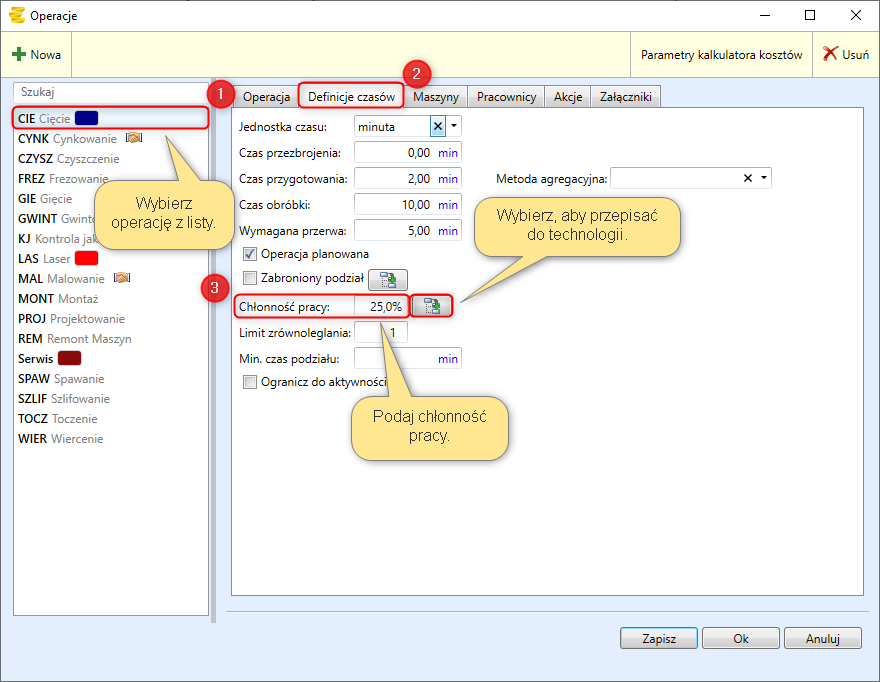This screenshot has width=880, height=682.
Task: Click the red X Usuń icon
Action: coord(830,55)
